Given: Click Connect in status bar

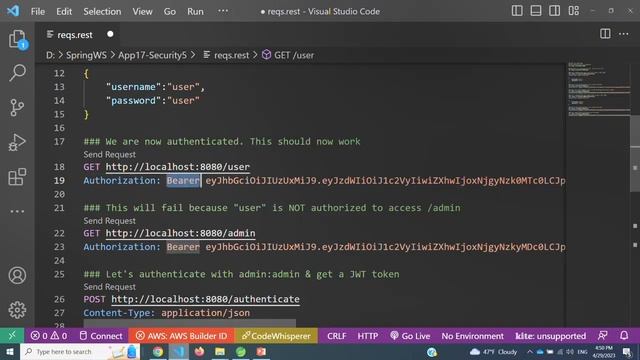Looking at the screenshot, I should click(x=100, y=336).
